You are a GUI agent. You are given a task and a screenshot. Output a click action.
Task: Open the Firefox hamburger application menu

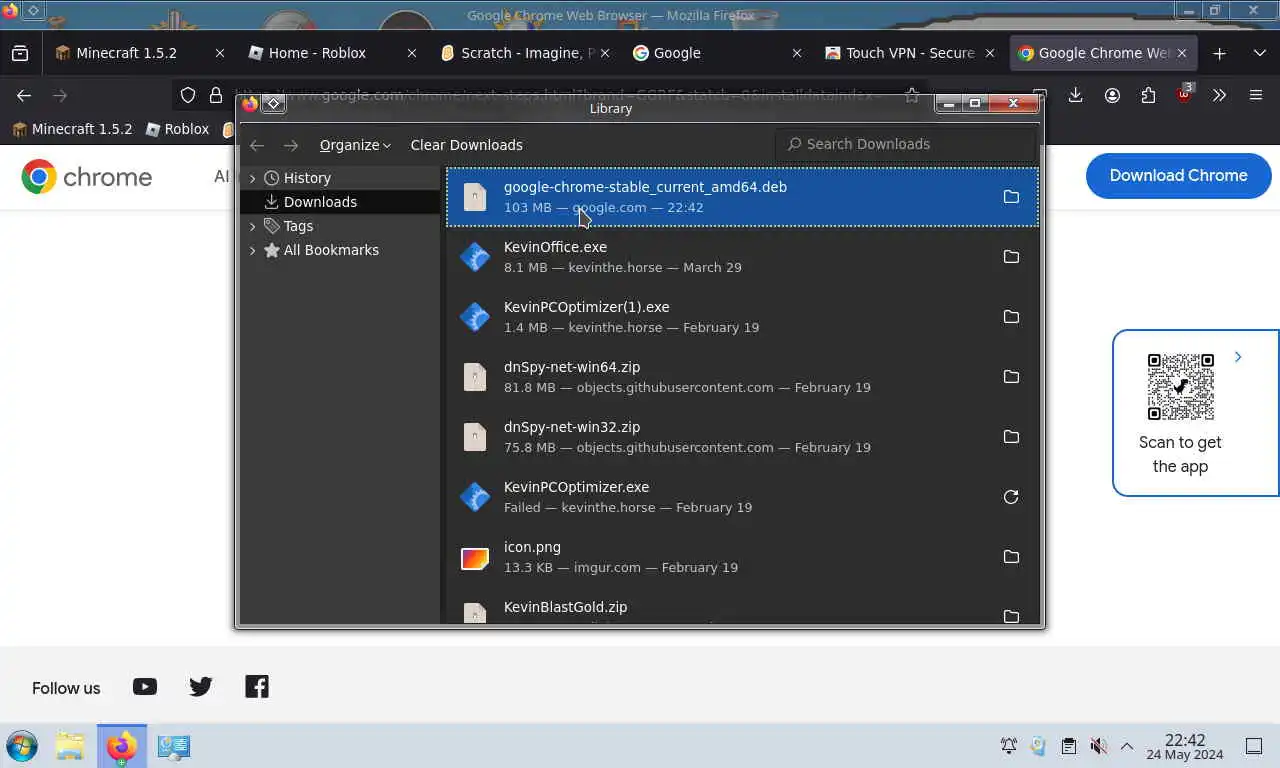click(1256, 95)
